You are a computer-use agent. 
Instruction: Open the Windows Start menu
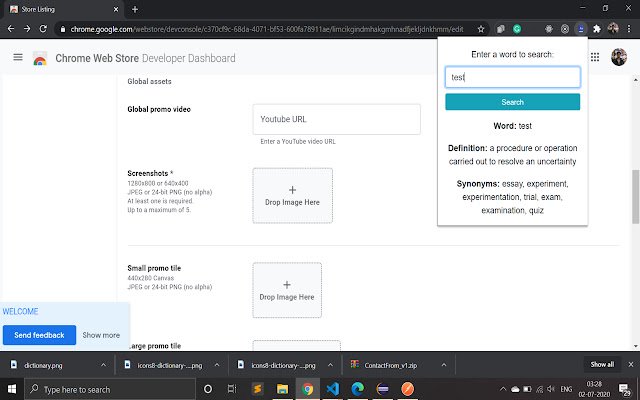tap(11, 389)
